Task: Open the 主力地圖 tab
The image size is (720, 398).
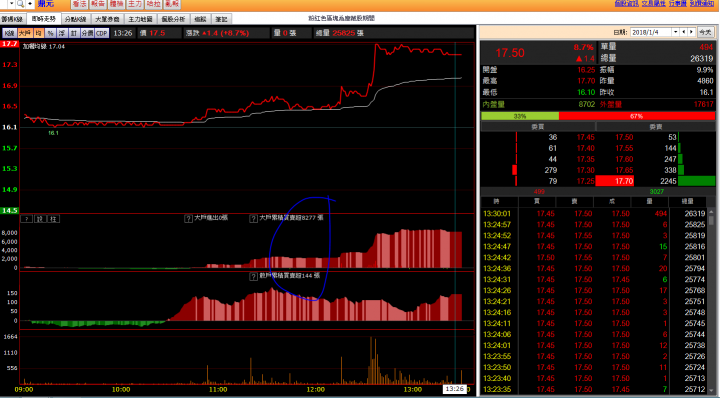Action: point(140,19)
